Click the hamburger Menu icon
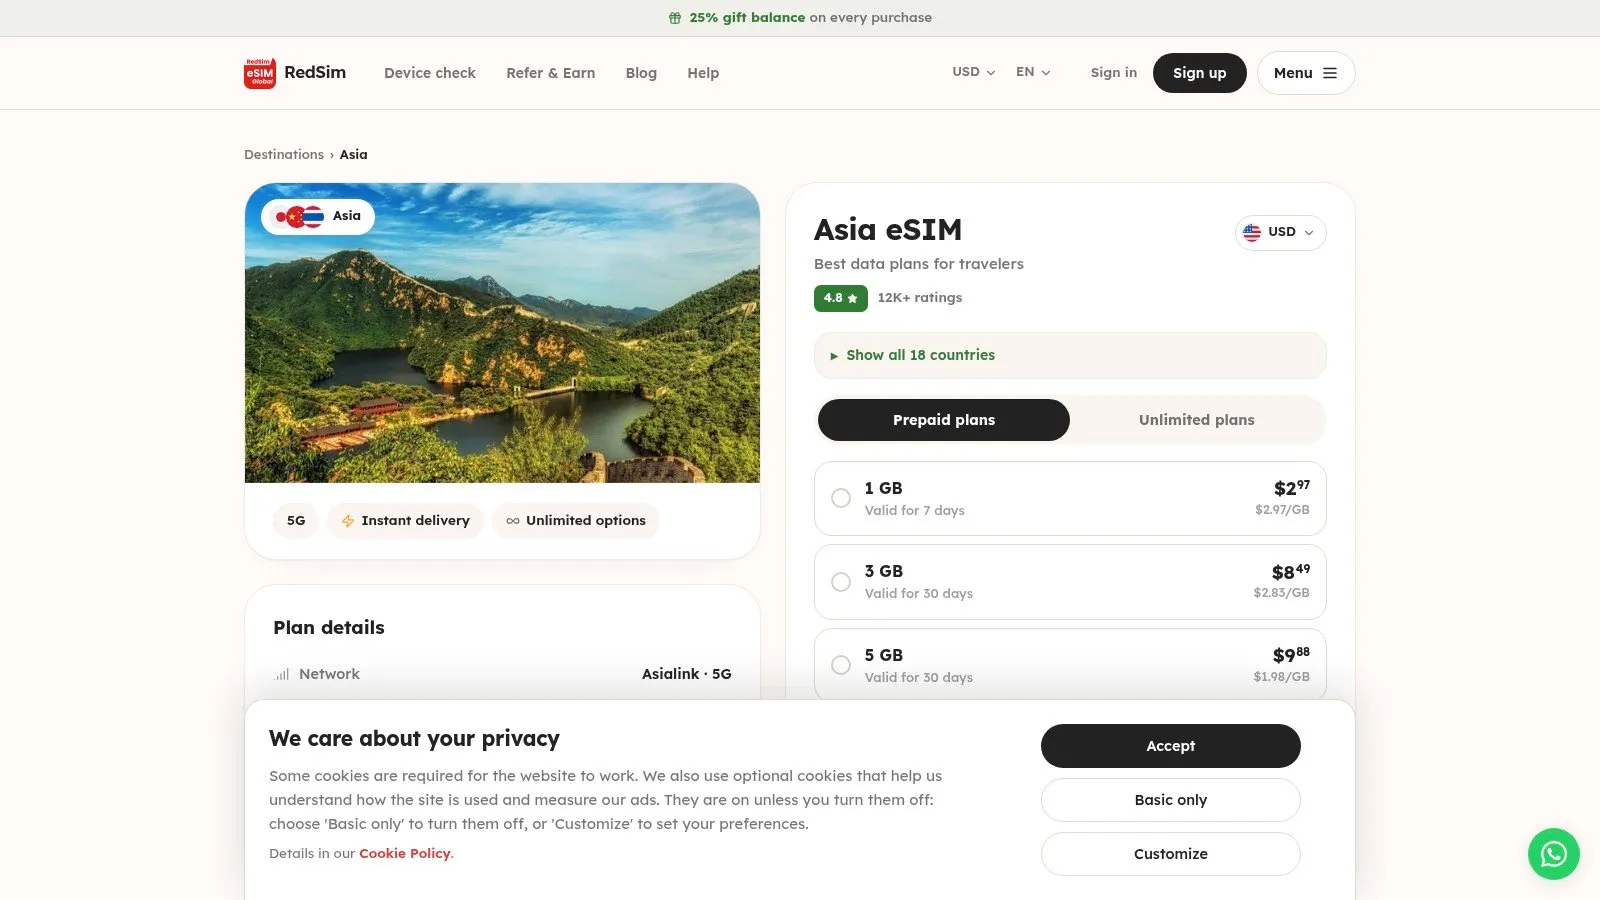The height and width of the screenshot is (900, 1600). pyautogui.click(x=1330, y=73)
